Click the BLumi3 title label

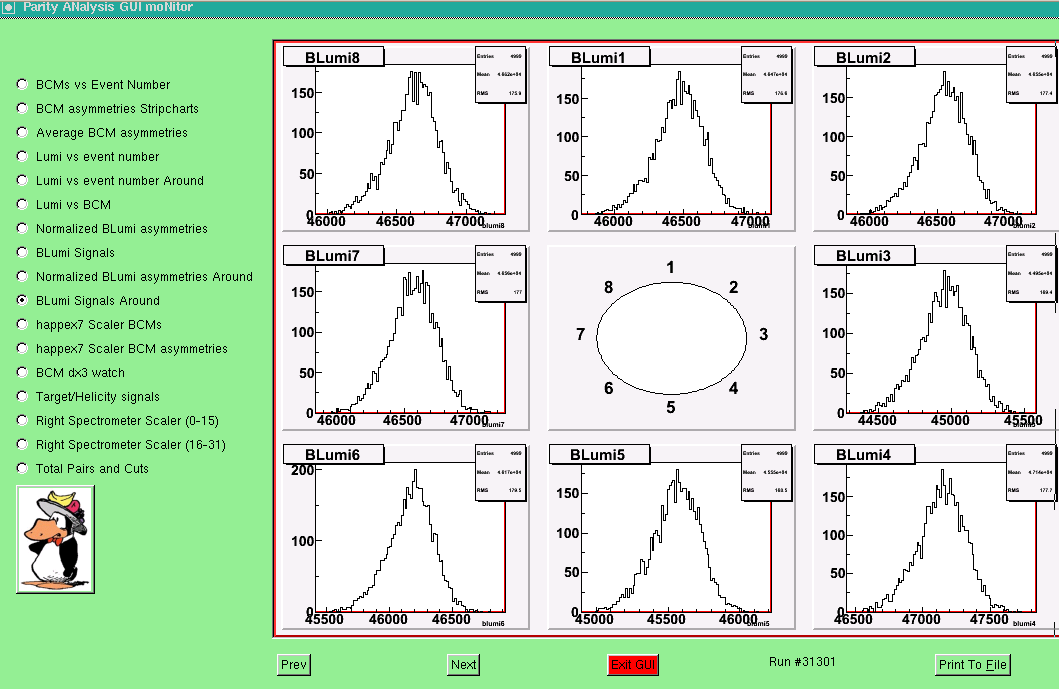pos(864,255)
